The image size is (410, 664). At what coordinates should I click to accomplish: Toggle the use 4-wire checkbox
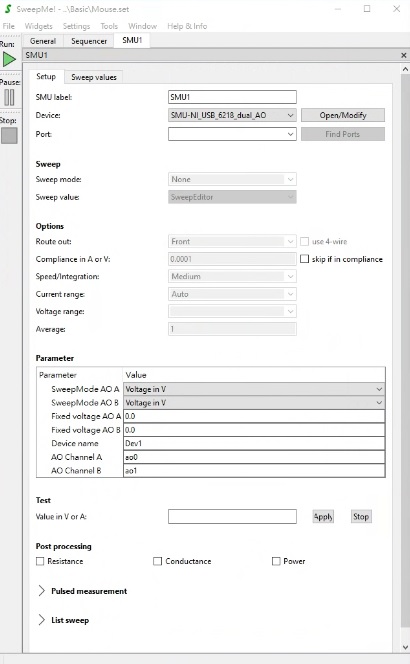point(304,241)
